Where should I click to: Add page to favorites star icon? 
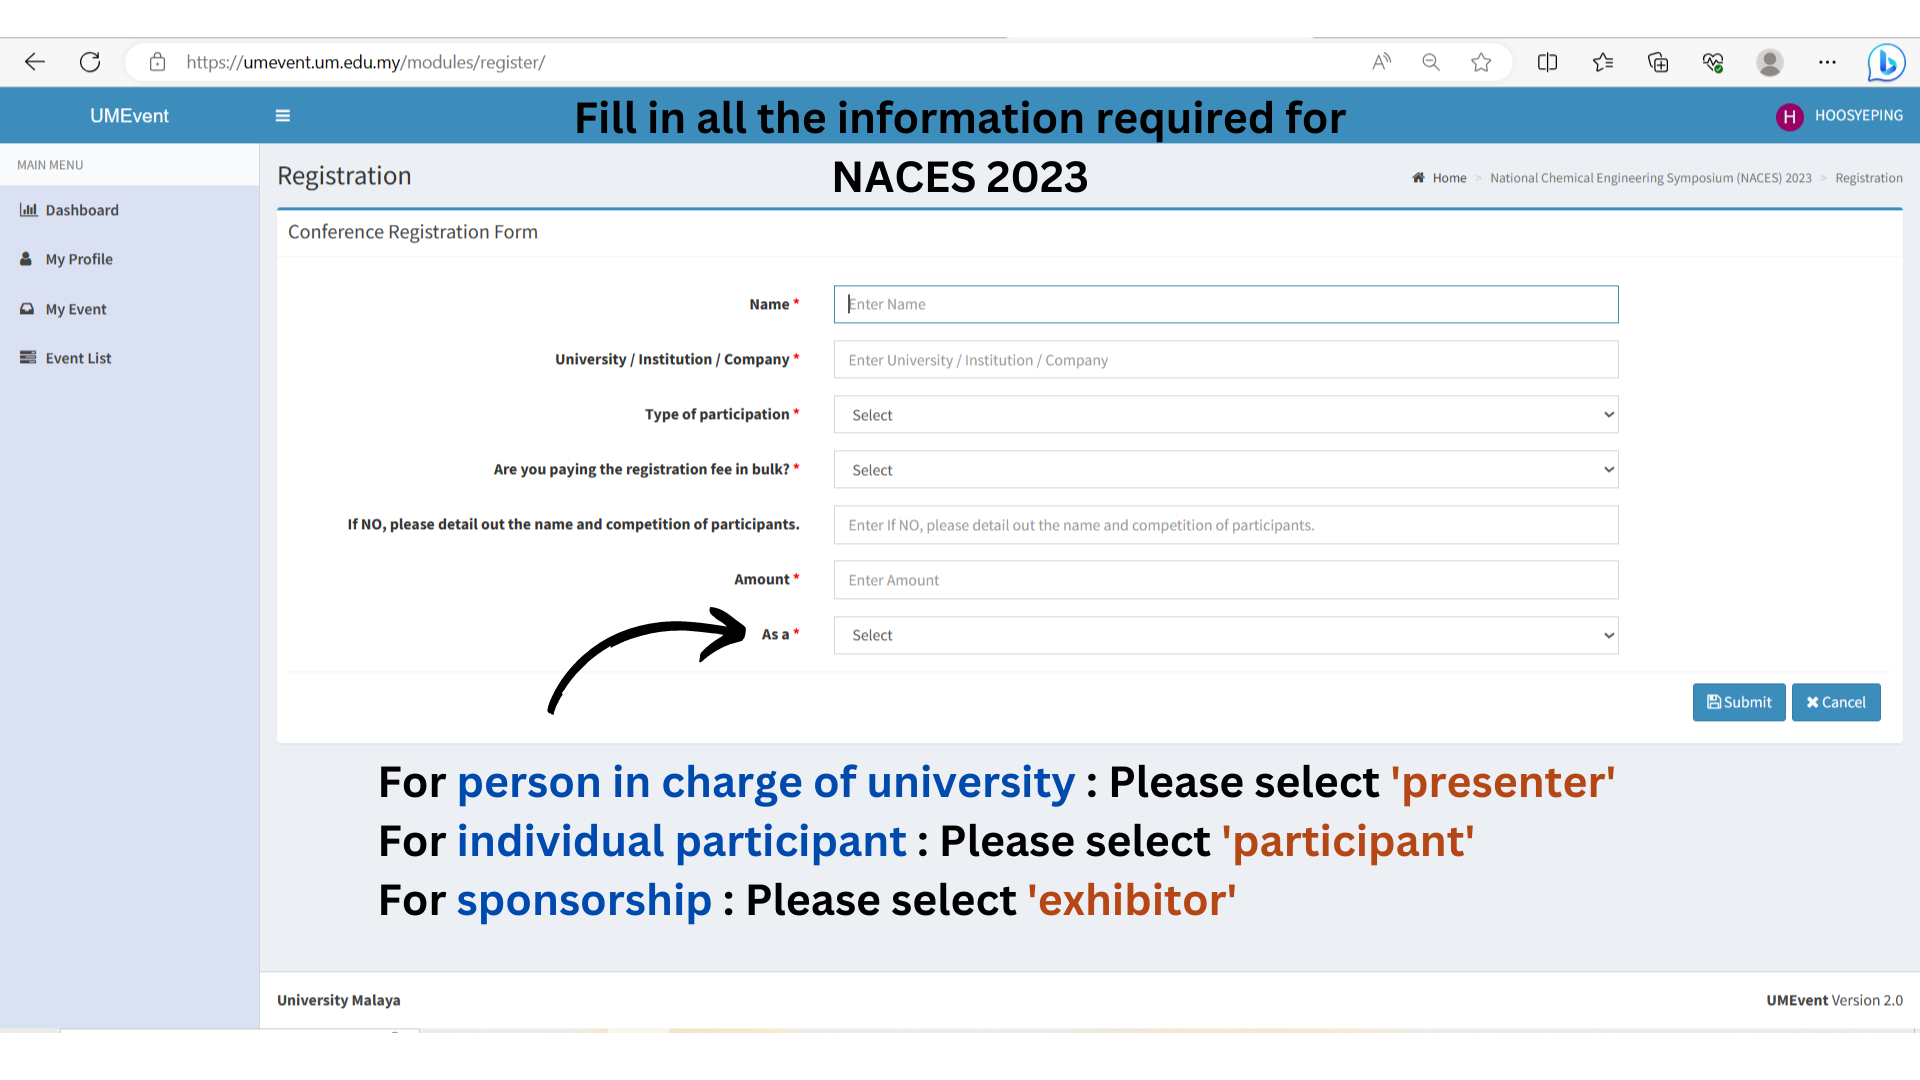point(1481,62)
